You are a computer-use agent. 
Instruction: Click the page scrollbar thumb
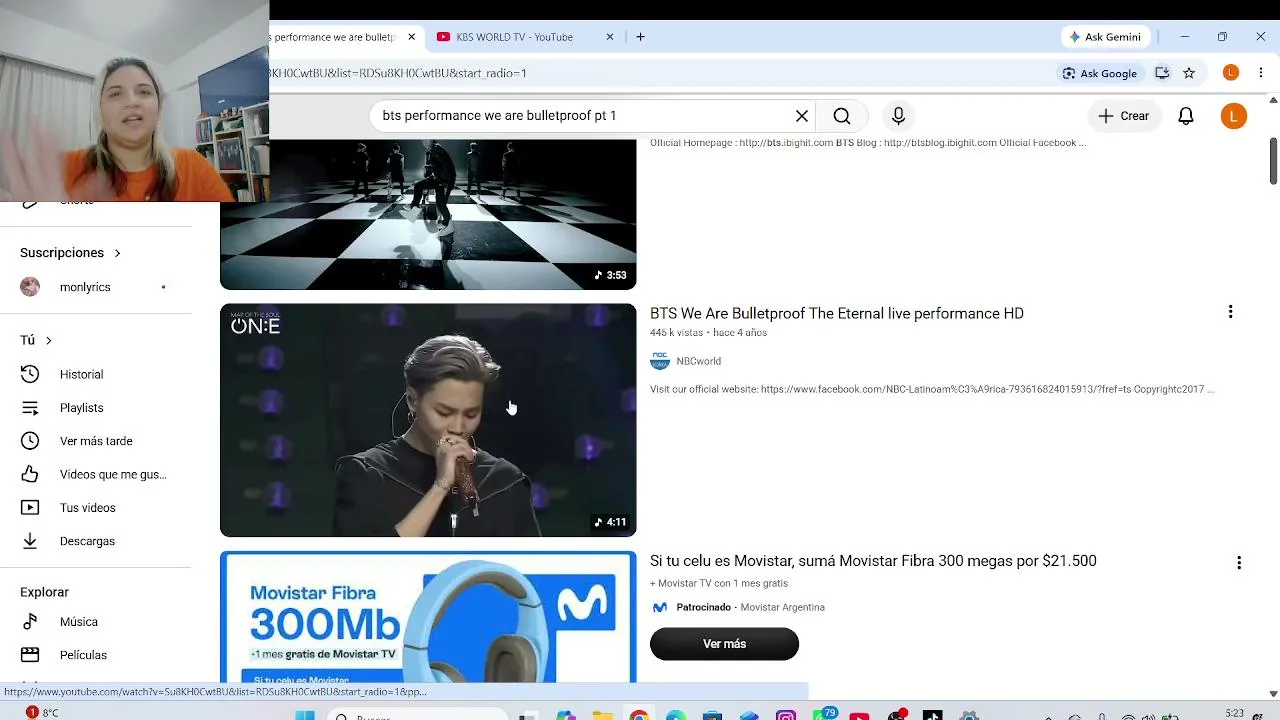tap(1273, 160)
